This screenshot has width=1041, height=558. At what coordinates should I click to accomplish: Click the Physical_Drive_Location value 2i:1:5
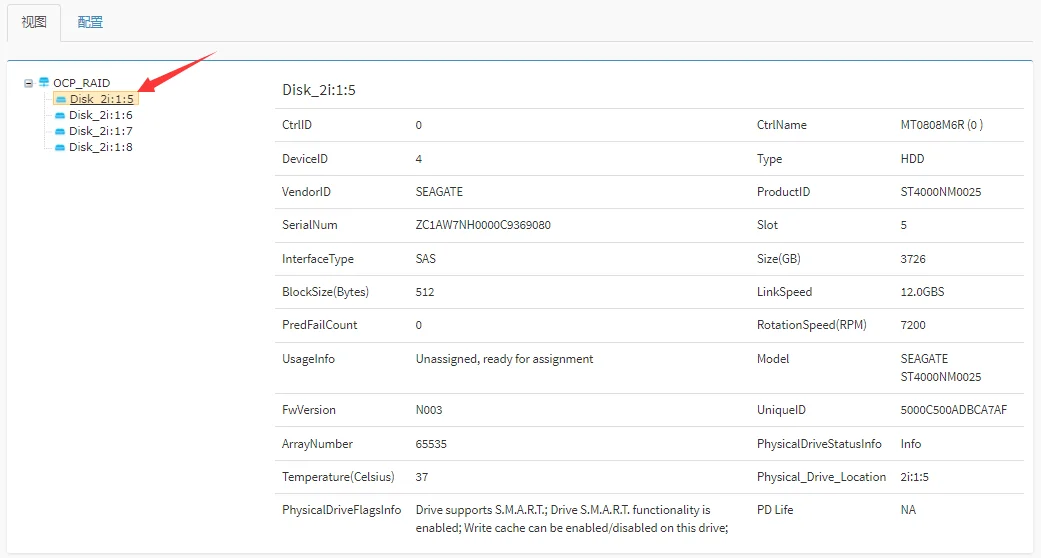(x=915, y=478)
